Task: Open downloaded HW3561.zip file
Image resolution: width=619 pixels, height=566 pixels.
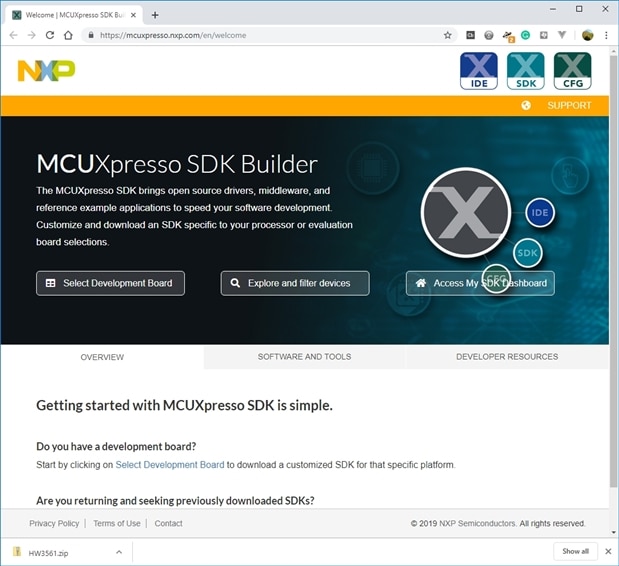Action: coord(48,553)
